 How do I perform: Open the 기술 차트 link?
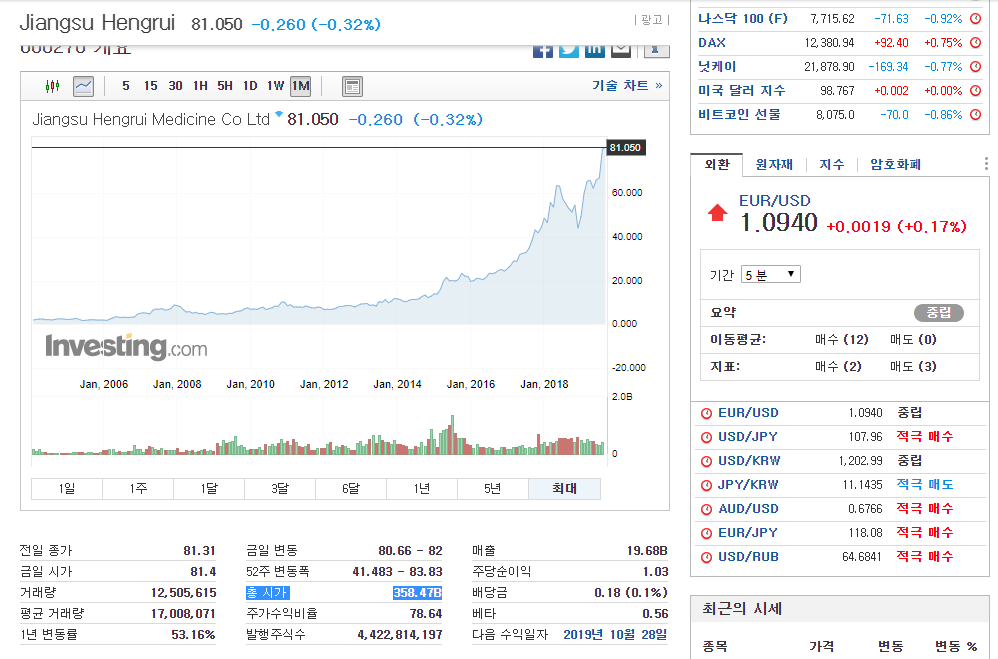(x=627, y=85)
